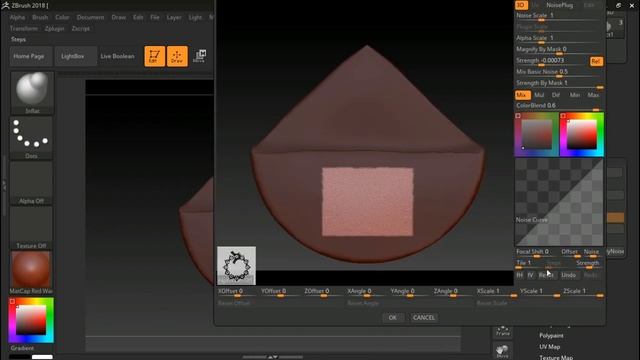Image resolution: width=640 pixels, height=360 pixels.
Task: Open the Dots stroke type picker
Action: tap(32, 138)
